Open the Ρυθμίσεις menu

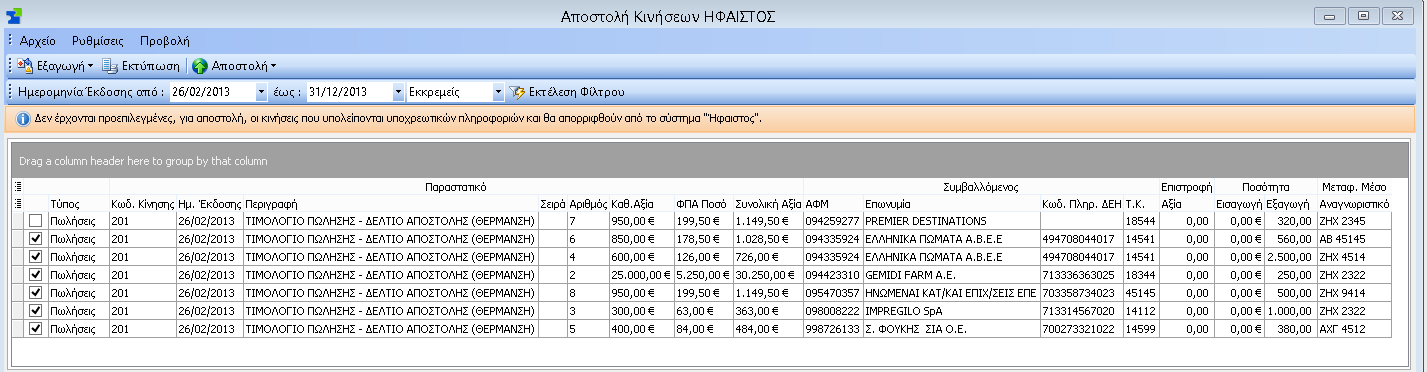click(x=98, y=41)
